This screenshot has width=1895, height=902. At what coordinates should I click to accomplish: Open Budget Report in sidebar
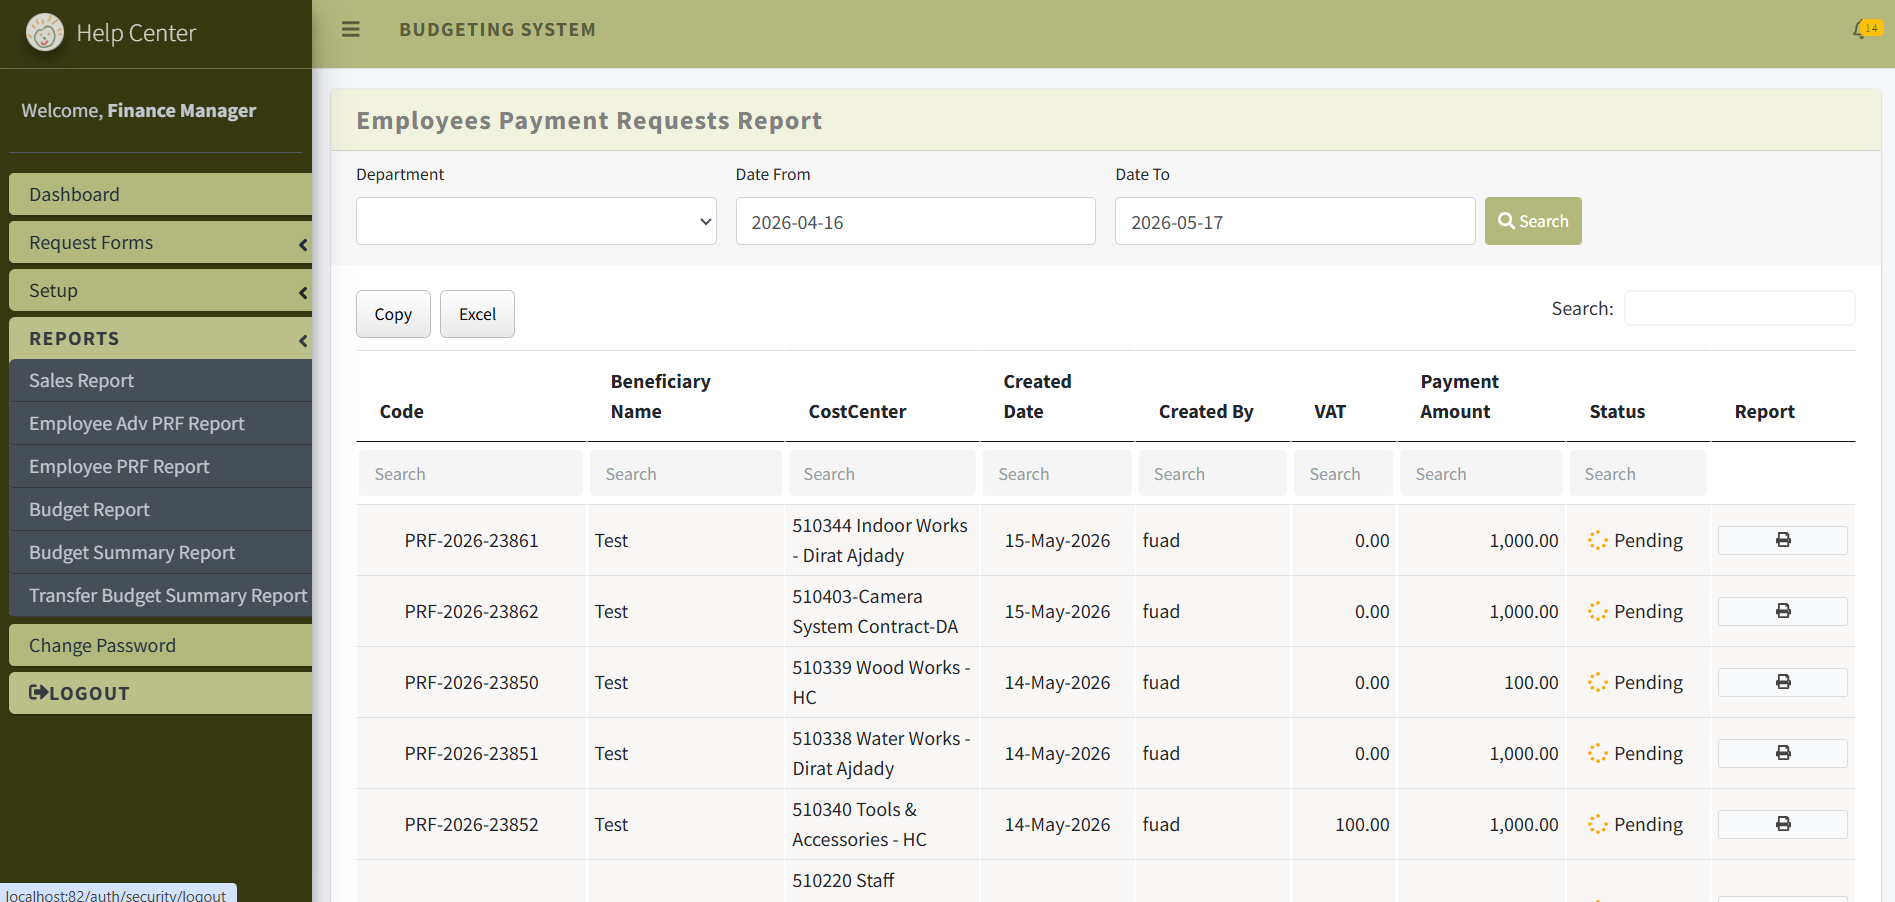pyautogui.click(x=160, y=509)
